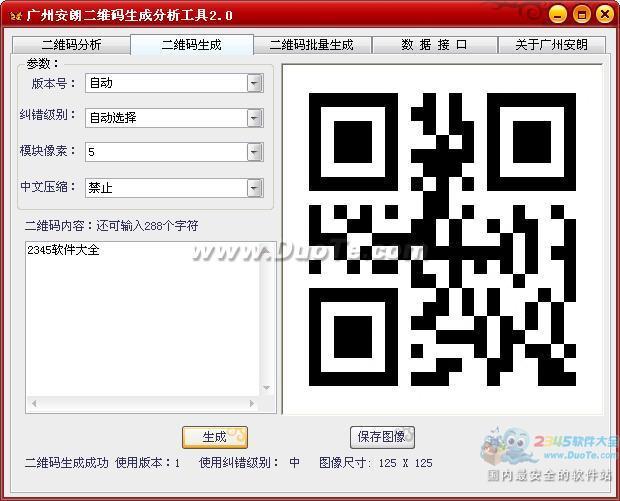Click the 图像尺寸: 125 X 125 status text

(x=376, y=463)
